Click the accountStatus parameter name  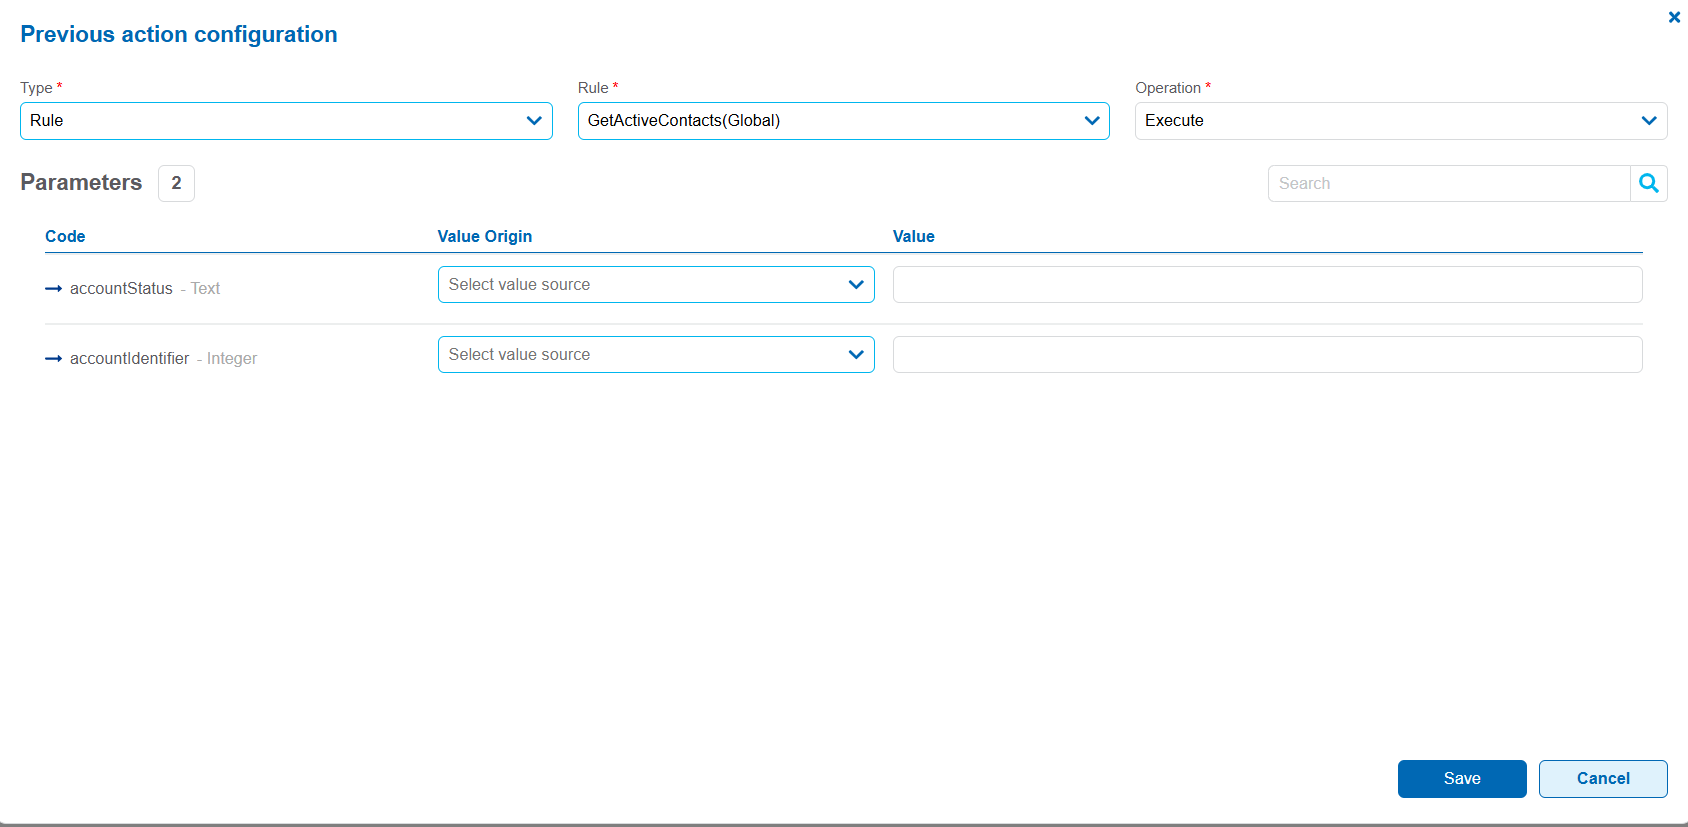pyautogui.click(x=121, y=289)
